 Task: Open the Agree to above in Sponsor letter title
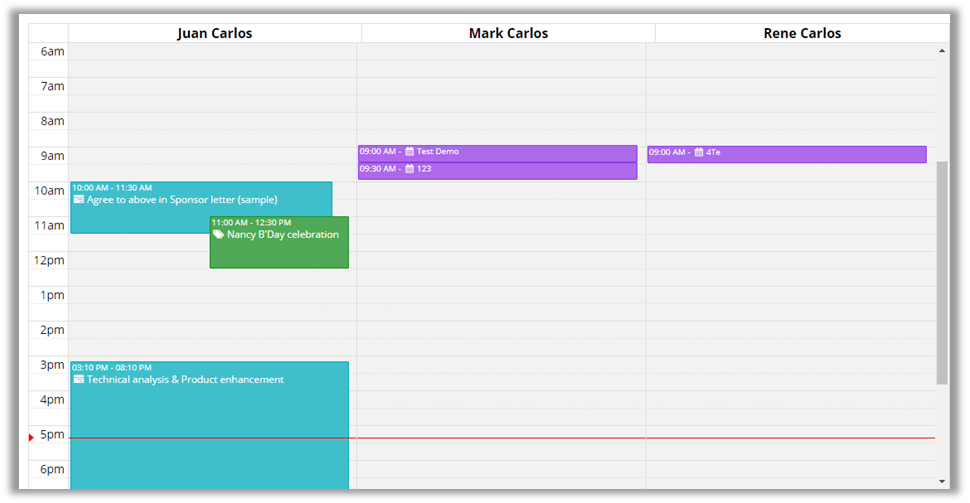(x=182, y=200)
